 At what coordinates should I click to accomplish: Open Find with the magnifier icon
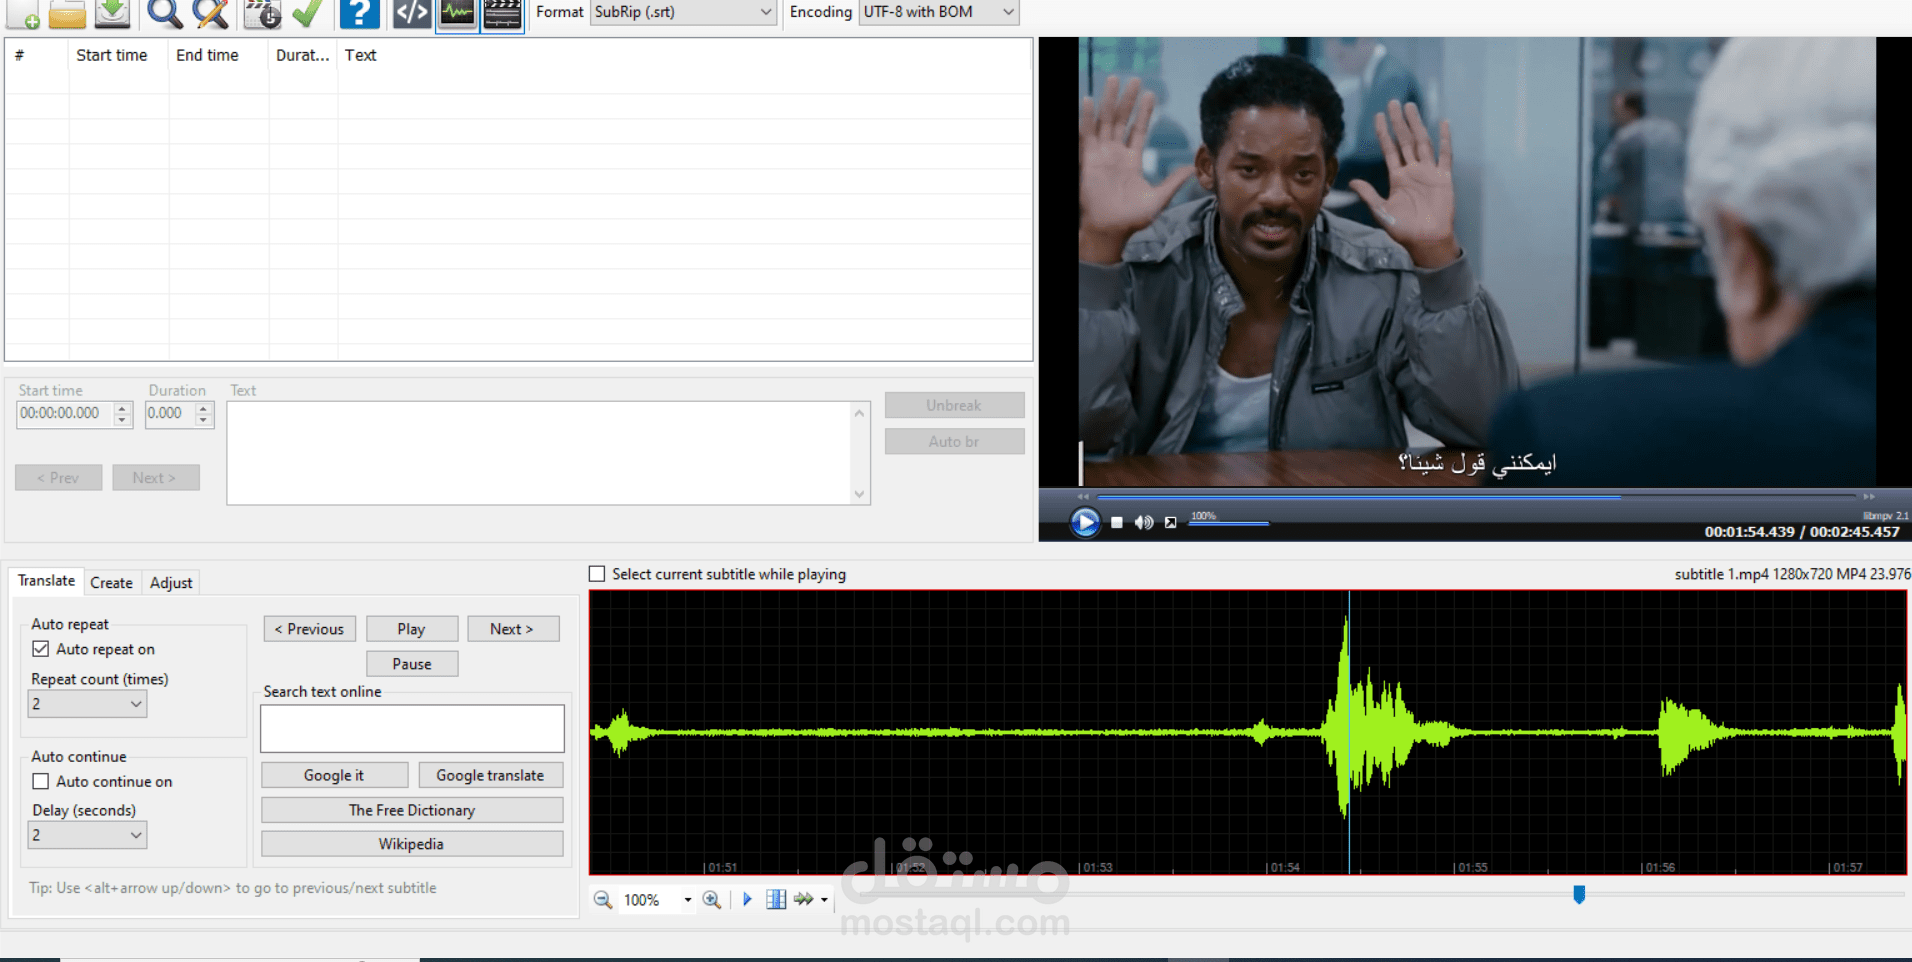click(x=165, y=14)
